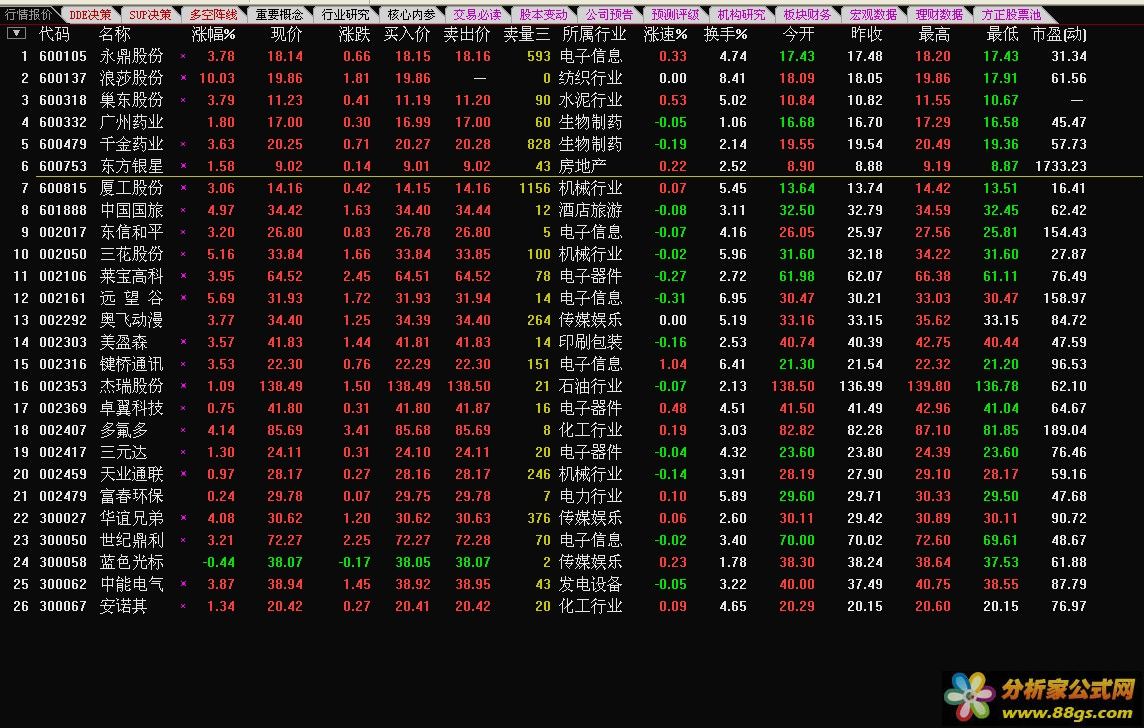This screenshot has width=1144, height=728.
Task: Open the 重要概念 tab
Action: [279, 15]
